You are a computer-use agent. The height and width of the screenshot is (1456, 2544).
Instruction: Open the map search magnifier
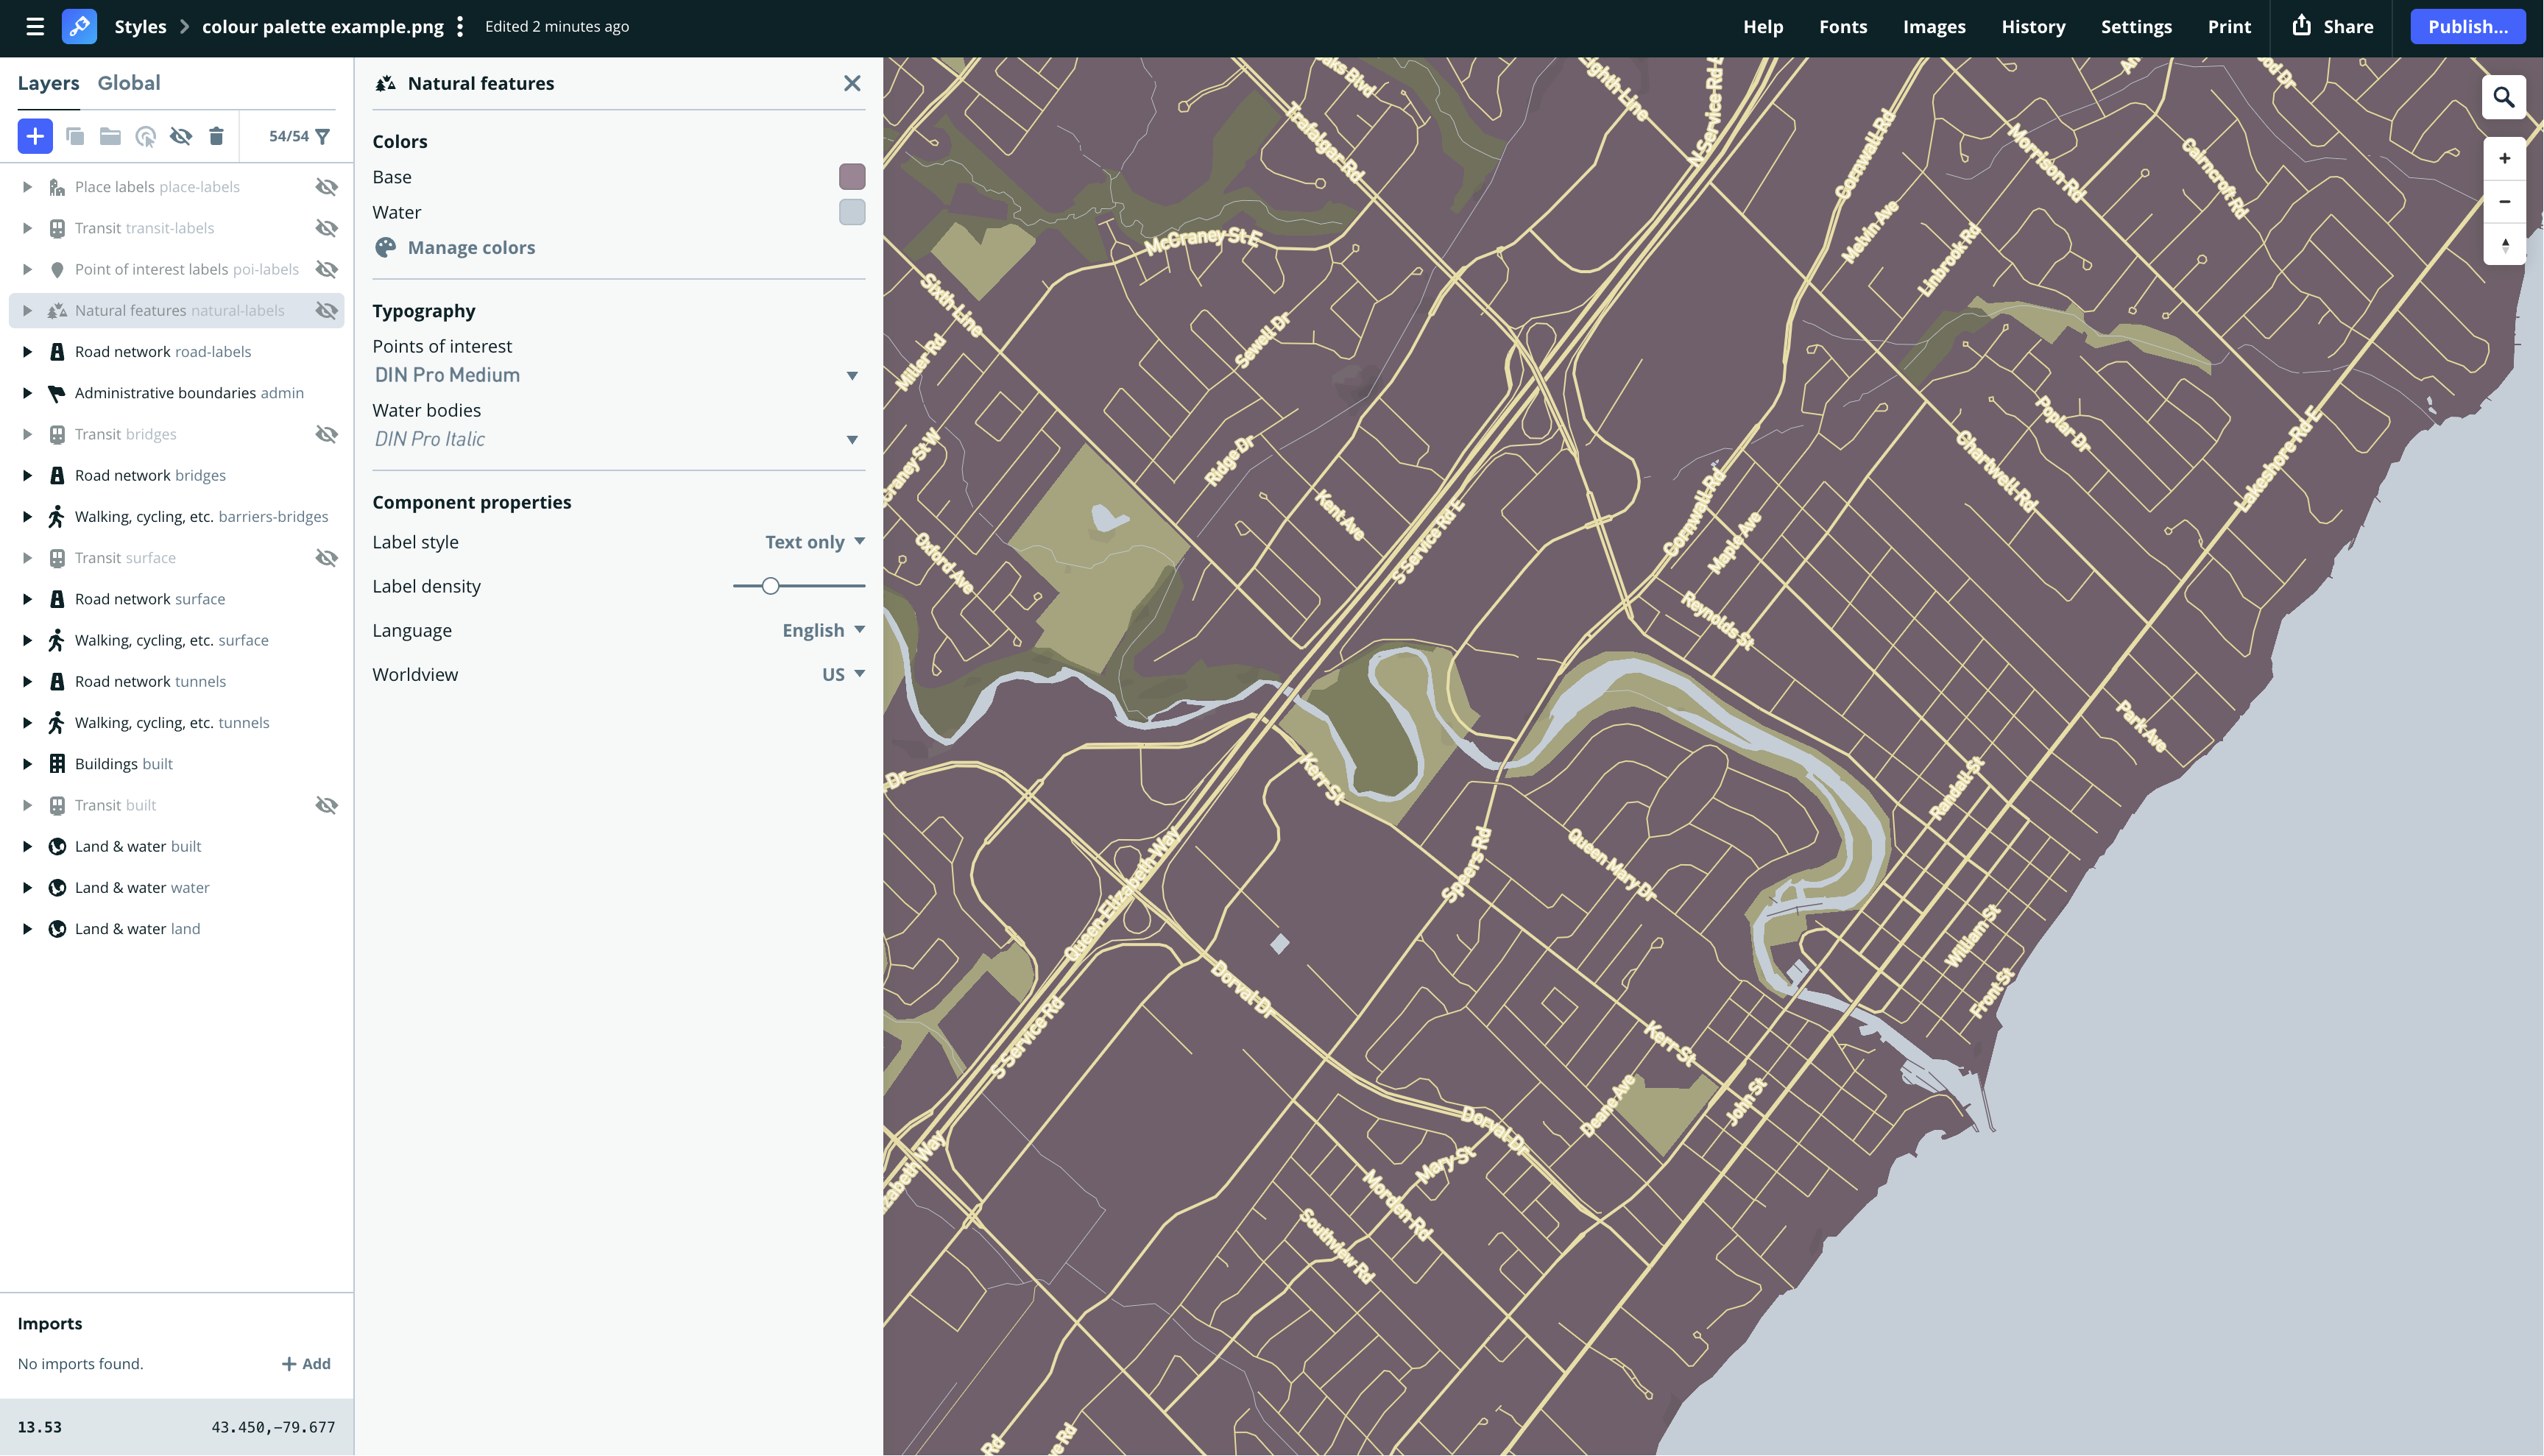(2503, 97)
